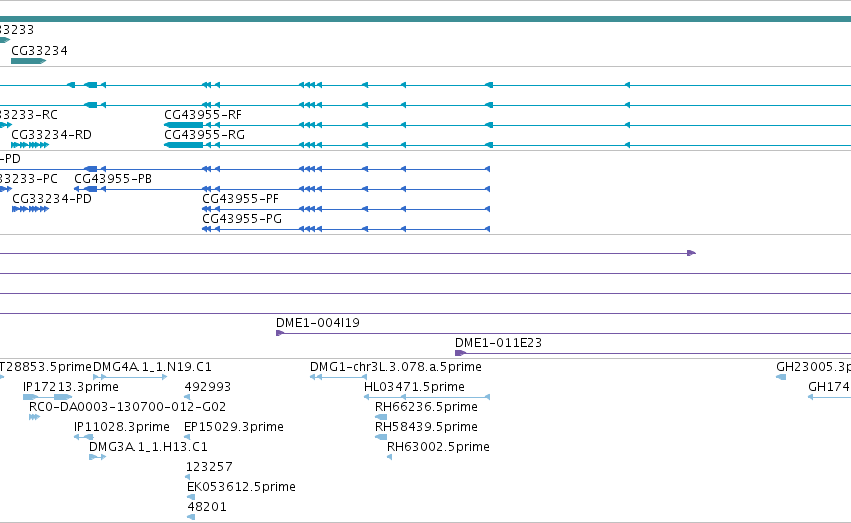Select the 123257 feature label
This screenshot has width=851, height=523.
coord(209,467)
